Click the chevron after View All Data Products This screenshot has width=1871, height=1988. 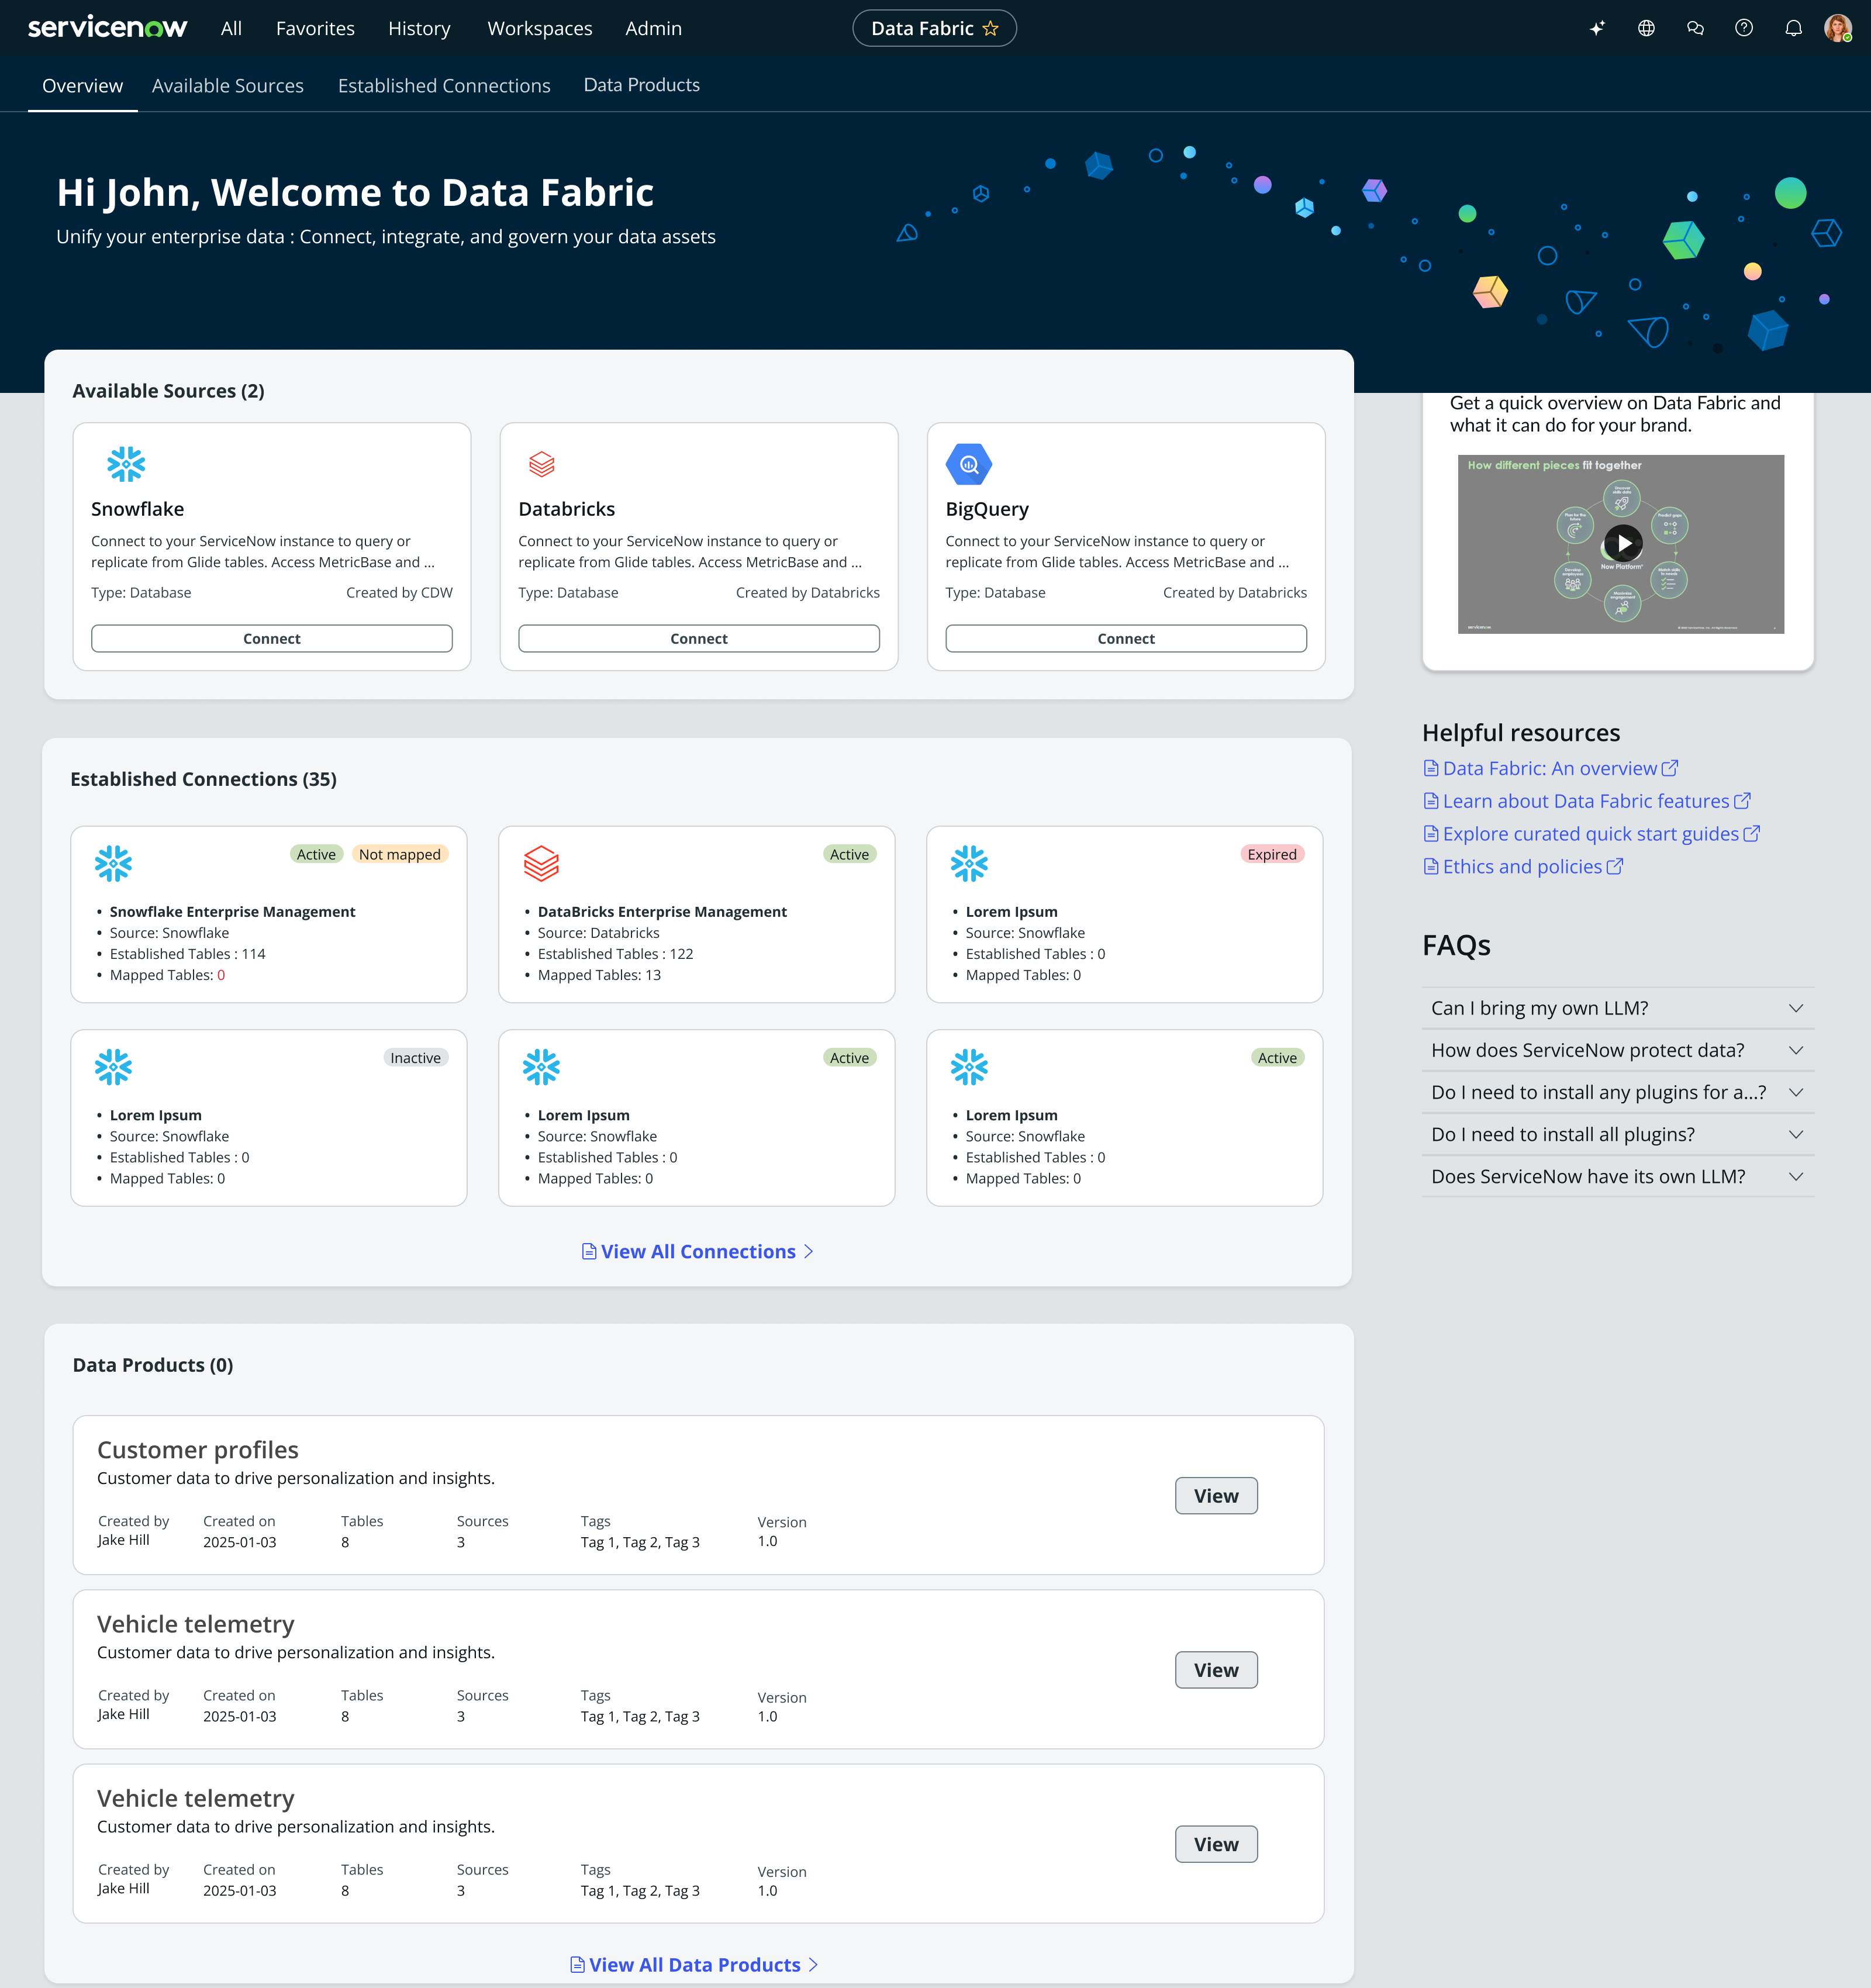813,1965
